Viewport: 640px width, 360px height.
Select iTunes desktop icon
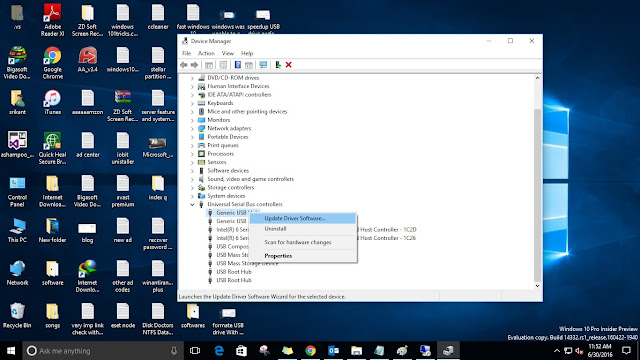pos(52,102)
